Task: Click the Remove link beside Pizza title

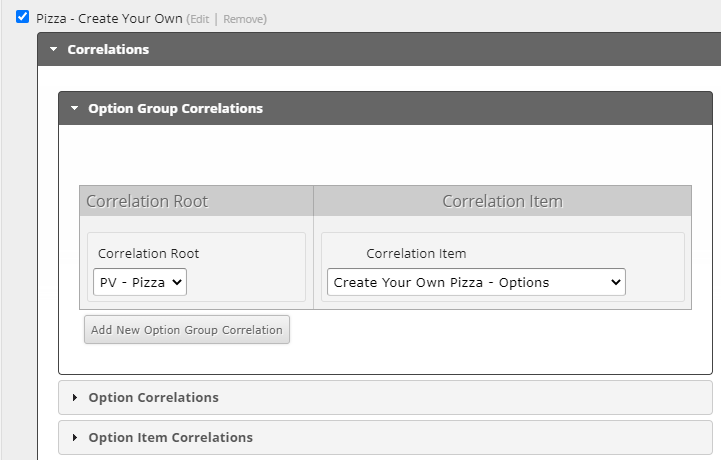Action: pos(244,19)
